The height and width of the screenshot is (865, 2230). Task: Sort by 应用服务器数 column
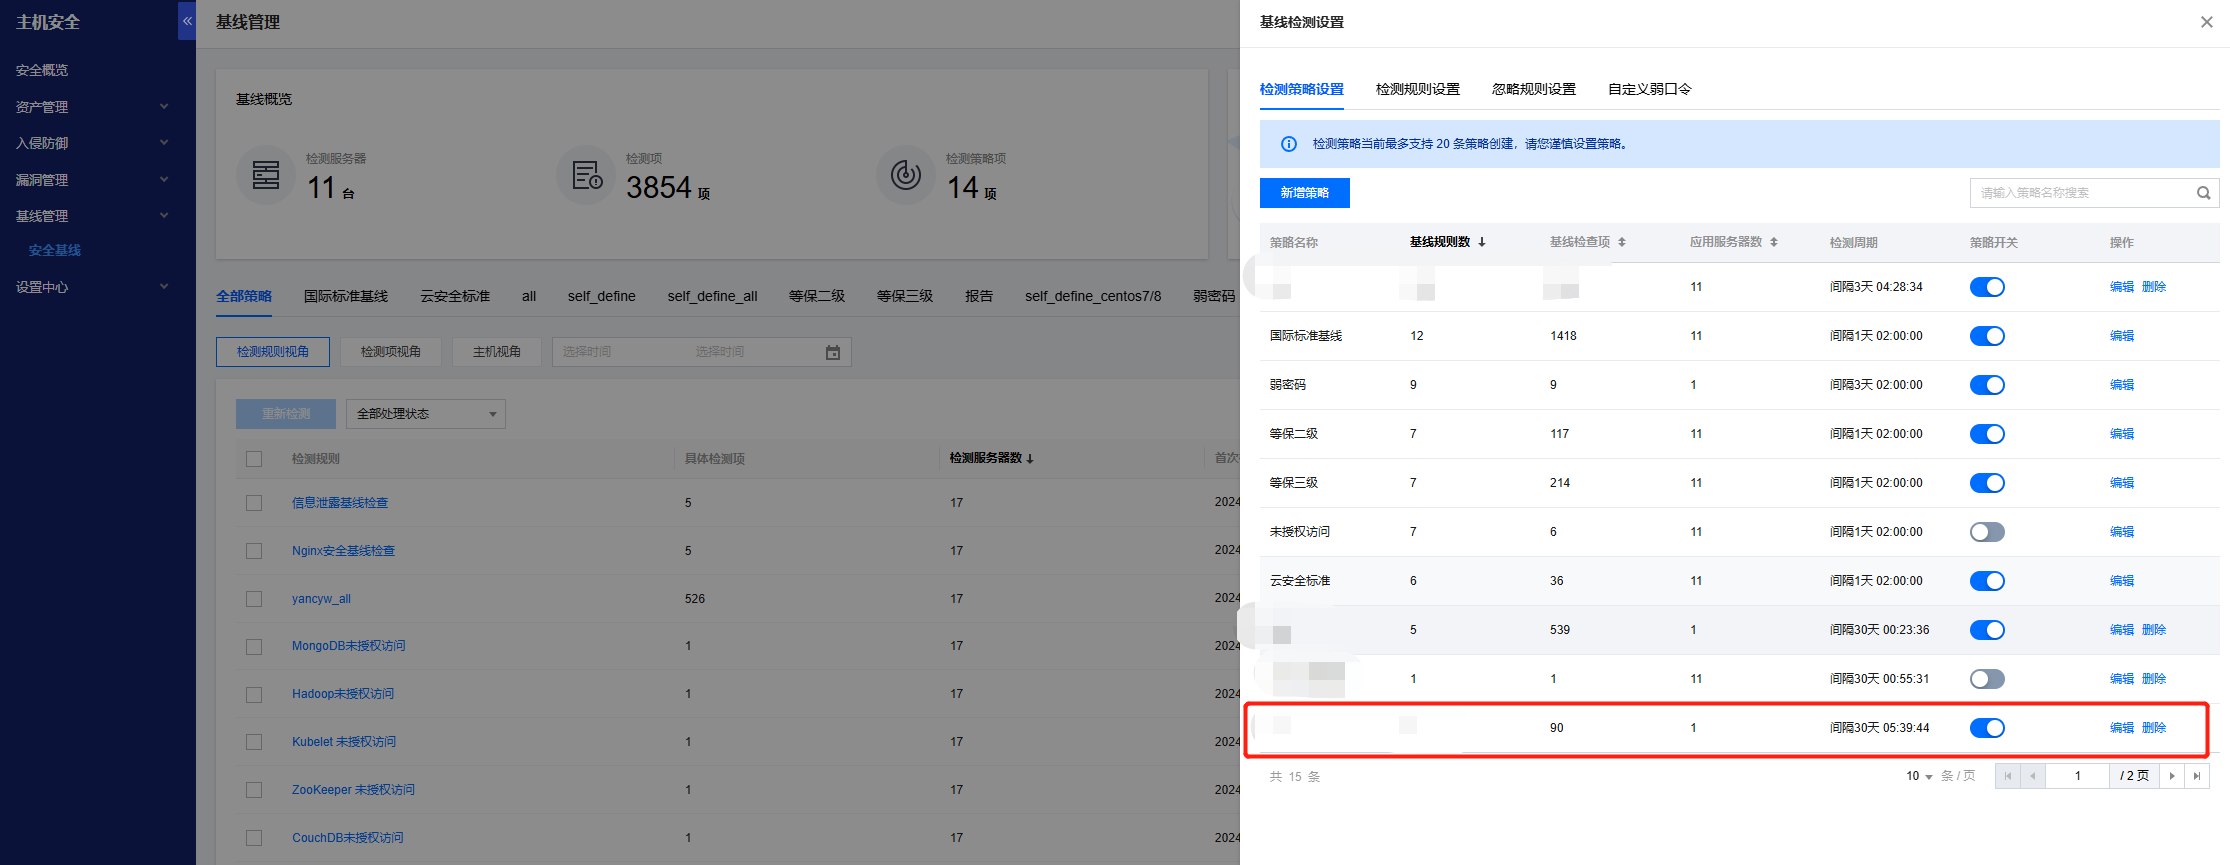[x=1773, y=242]
